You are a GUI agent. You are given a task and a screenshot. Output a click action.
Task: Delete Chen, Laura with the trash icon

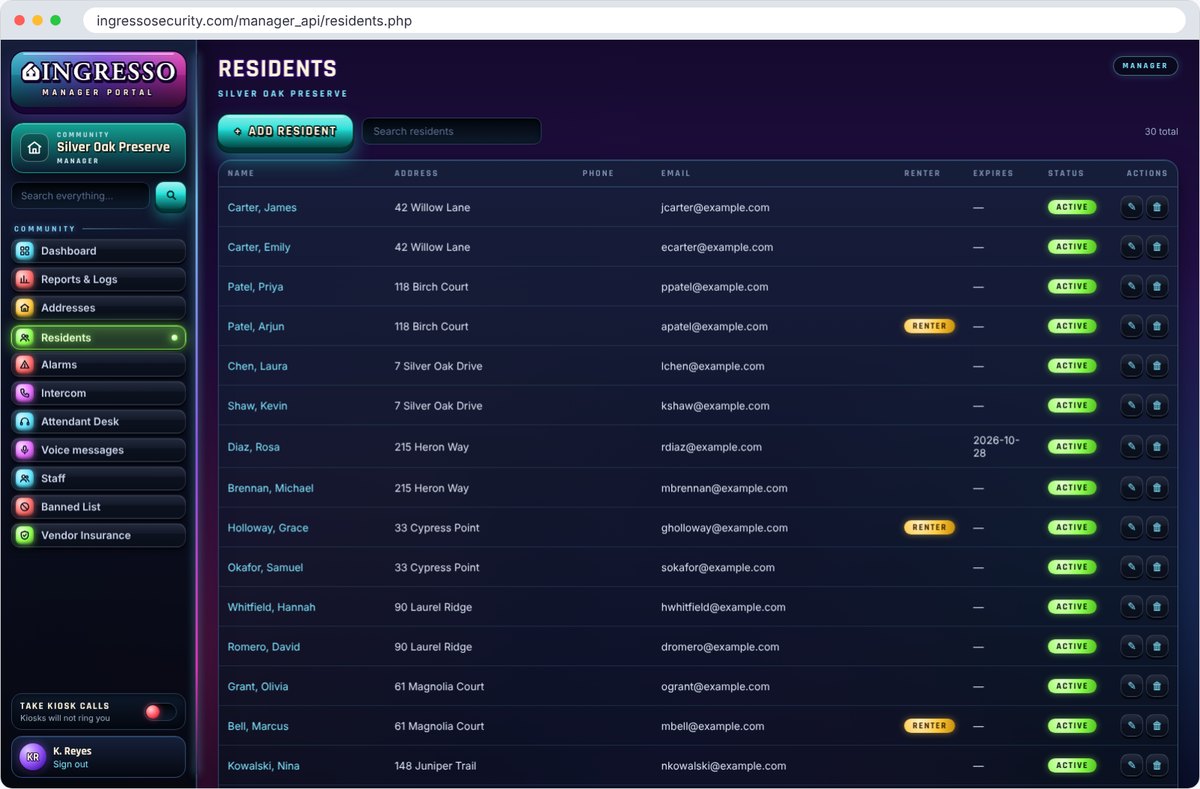point(1157,366)
